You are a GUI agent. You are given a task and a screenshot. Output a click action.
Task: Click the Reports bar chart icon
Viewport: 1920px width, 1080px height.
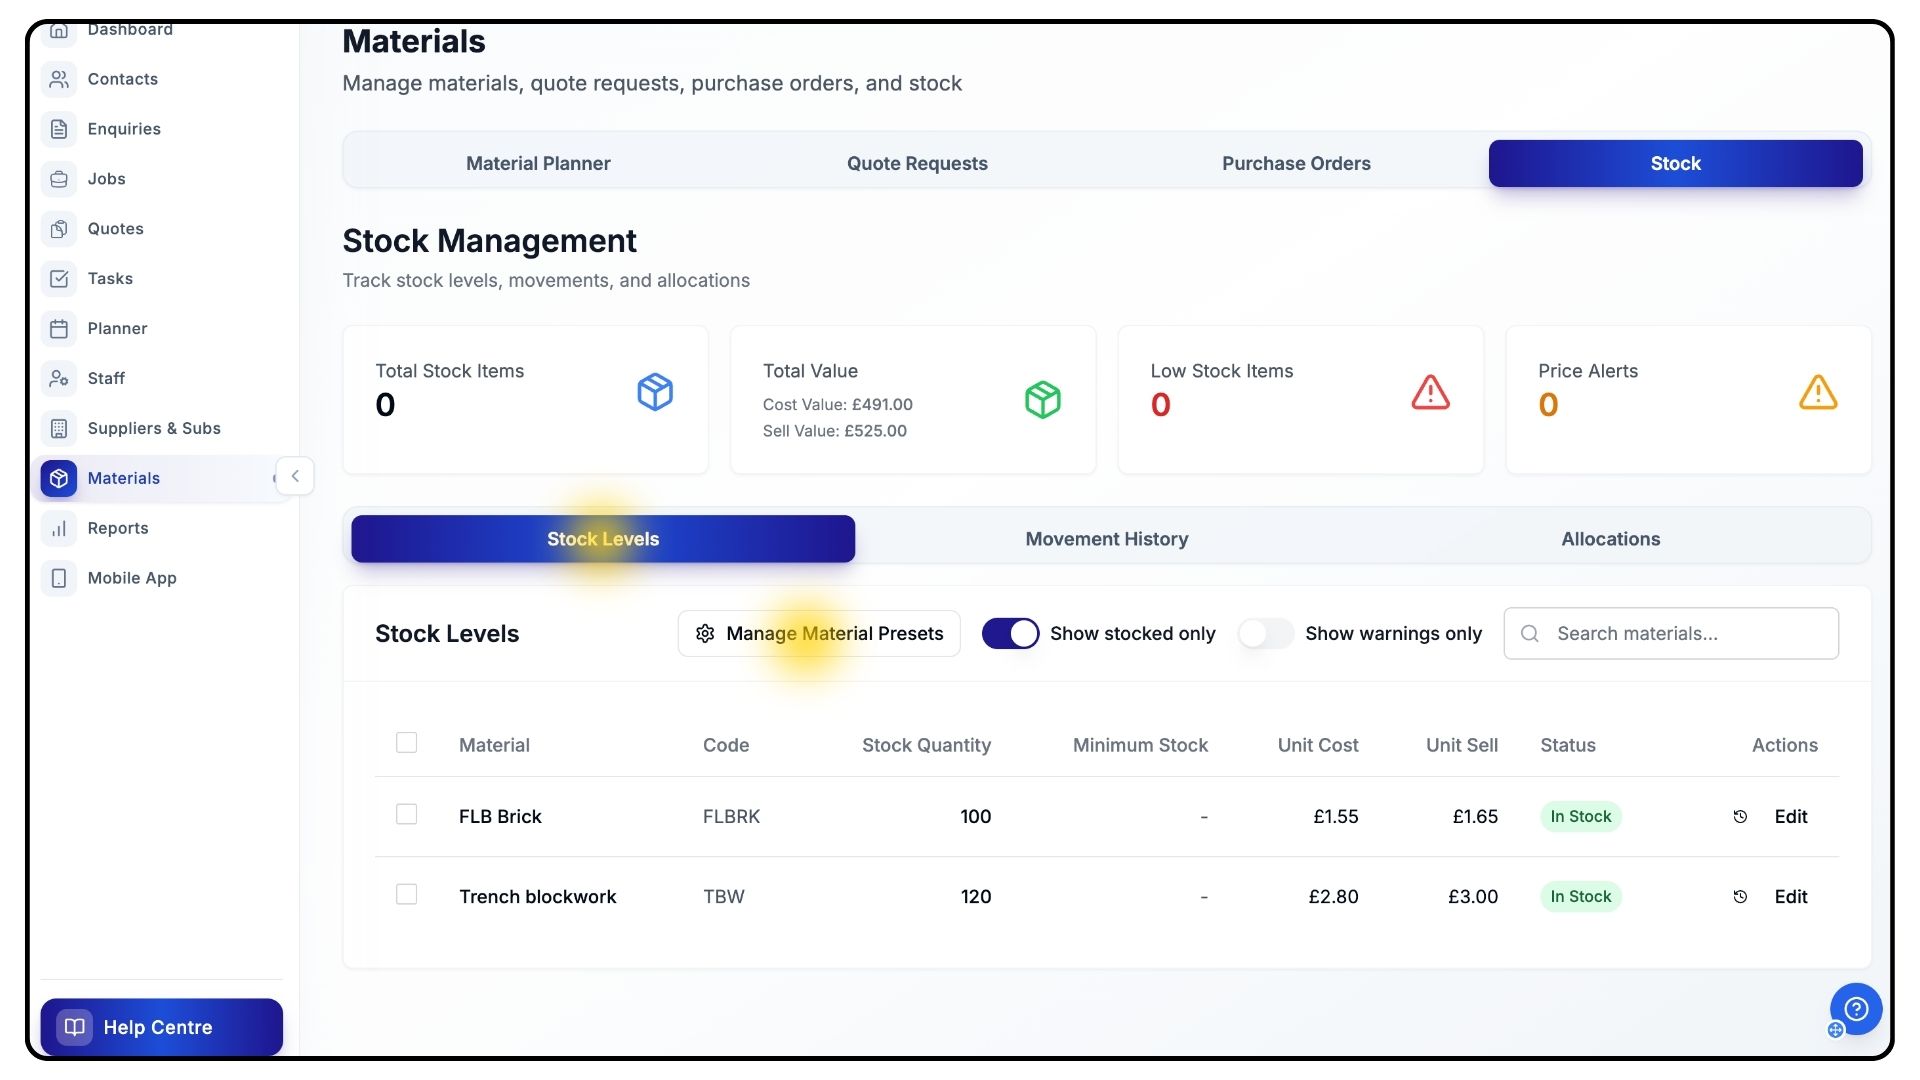[59, 529]
